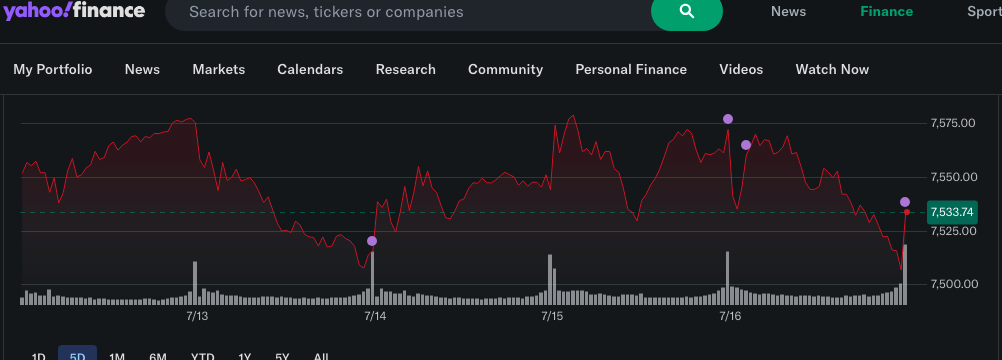Click the 7,525.00 axis label
1002x360 pixels.
pos(953,230)
